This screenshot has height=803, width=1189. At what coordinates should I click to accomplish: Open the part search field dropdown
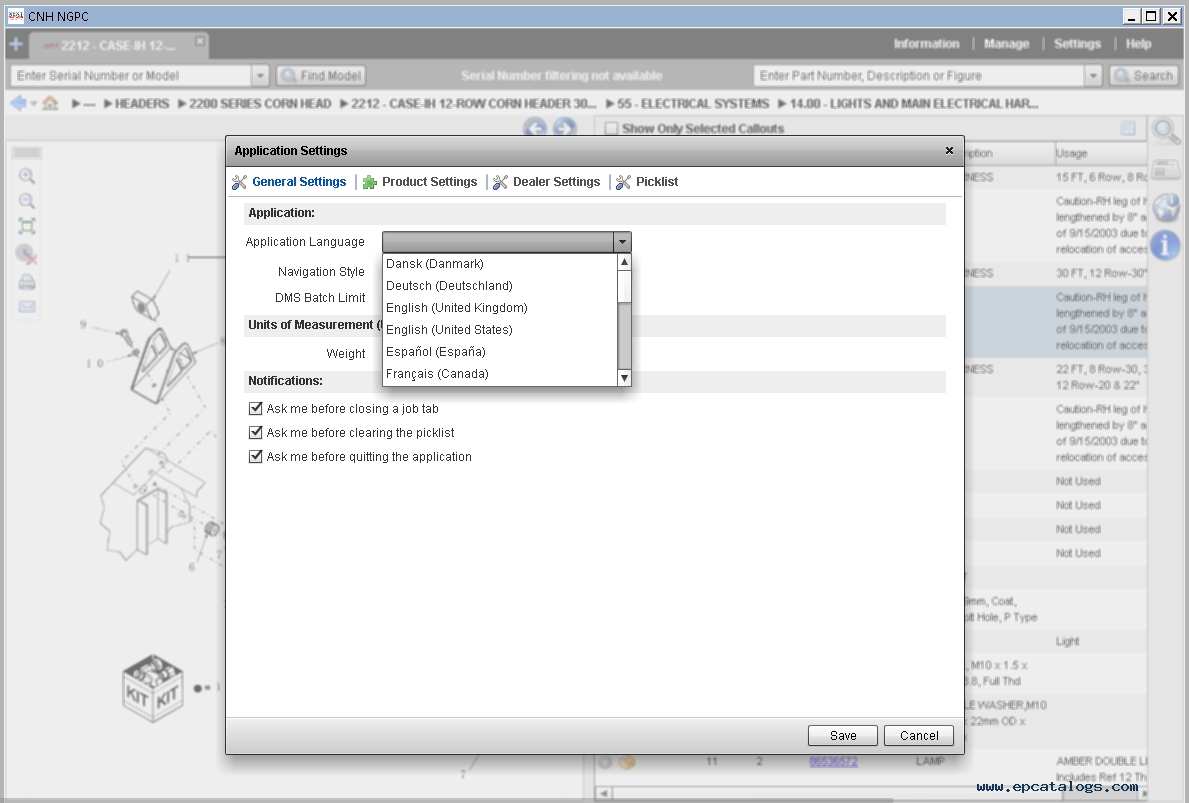(1093, 76)
